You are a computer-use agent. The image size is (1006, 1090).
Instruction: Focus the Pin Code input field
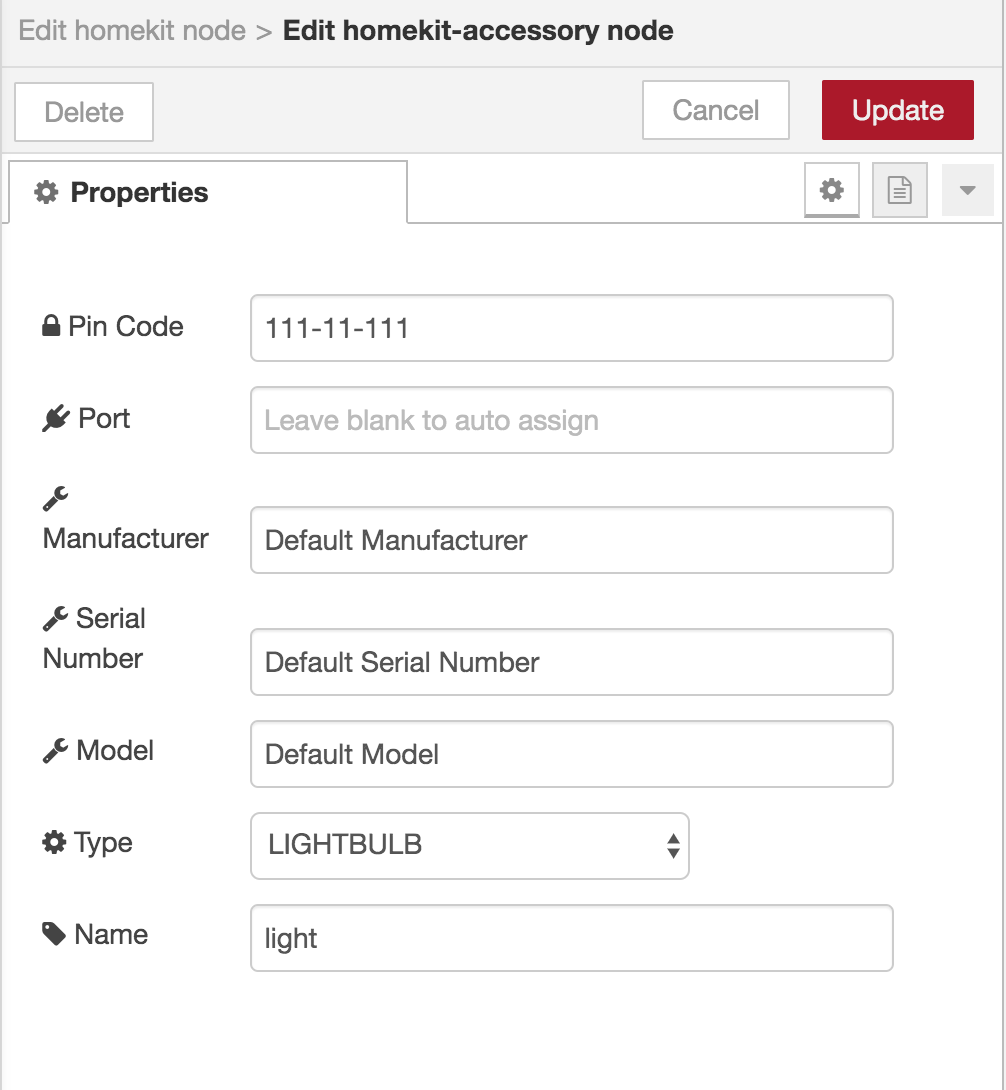[x=571, y=328]
